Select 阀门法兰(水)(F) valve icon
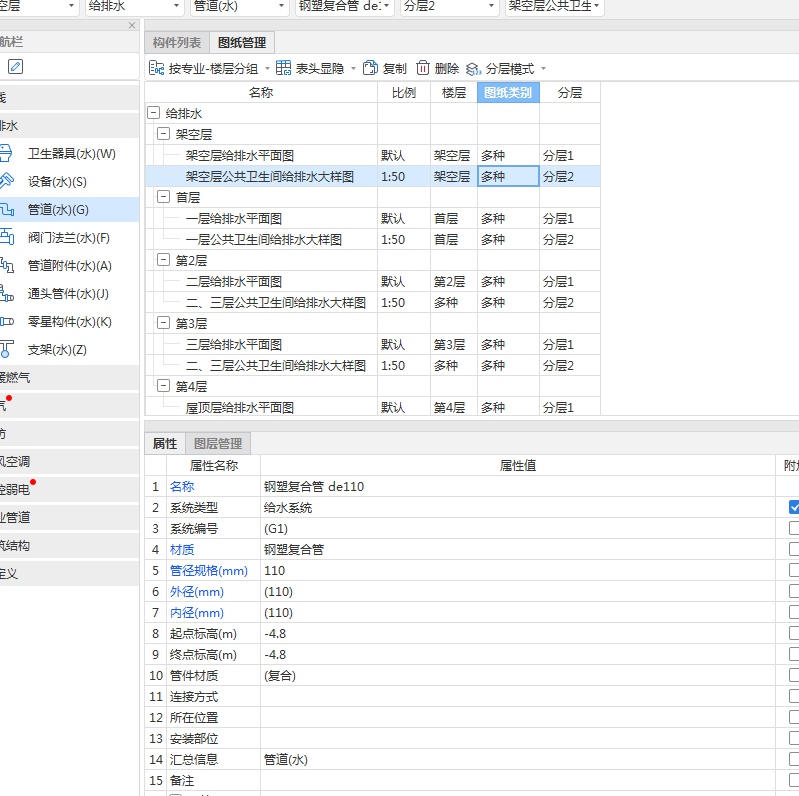This screenshot has width=799, height=796. click(7, 237)
